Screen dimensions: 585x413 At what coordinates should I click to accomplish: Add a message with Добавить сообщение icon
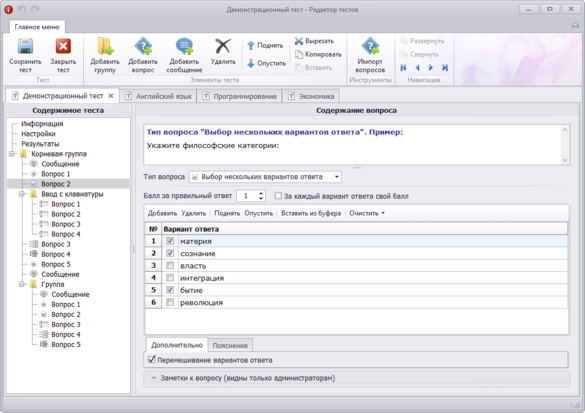184,47
